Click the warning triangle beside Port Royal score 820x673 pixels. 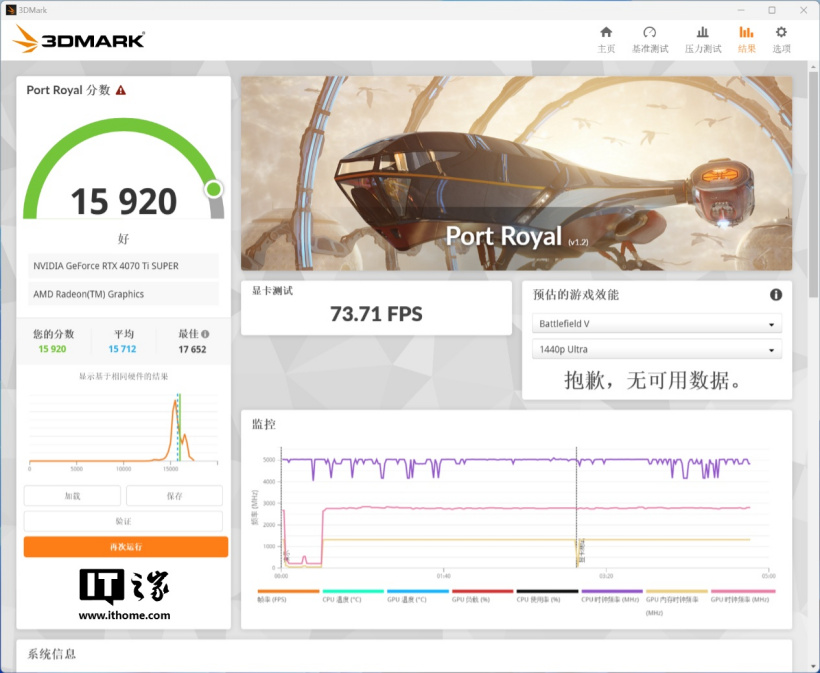[121, 90]
